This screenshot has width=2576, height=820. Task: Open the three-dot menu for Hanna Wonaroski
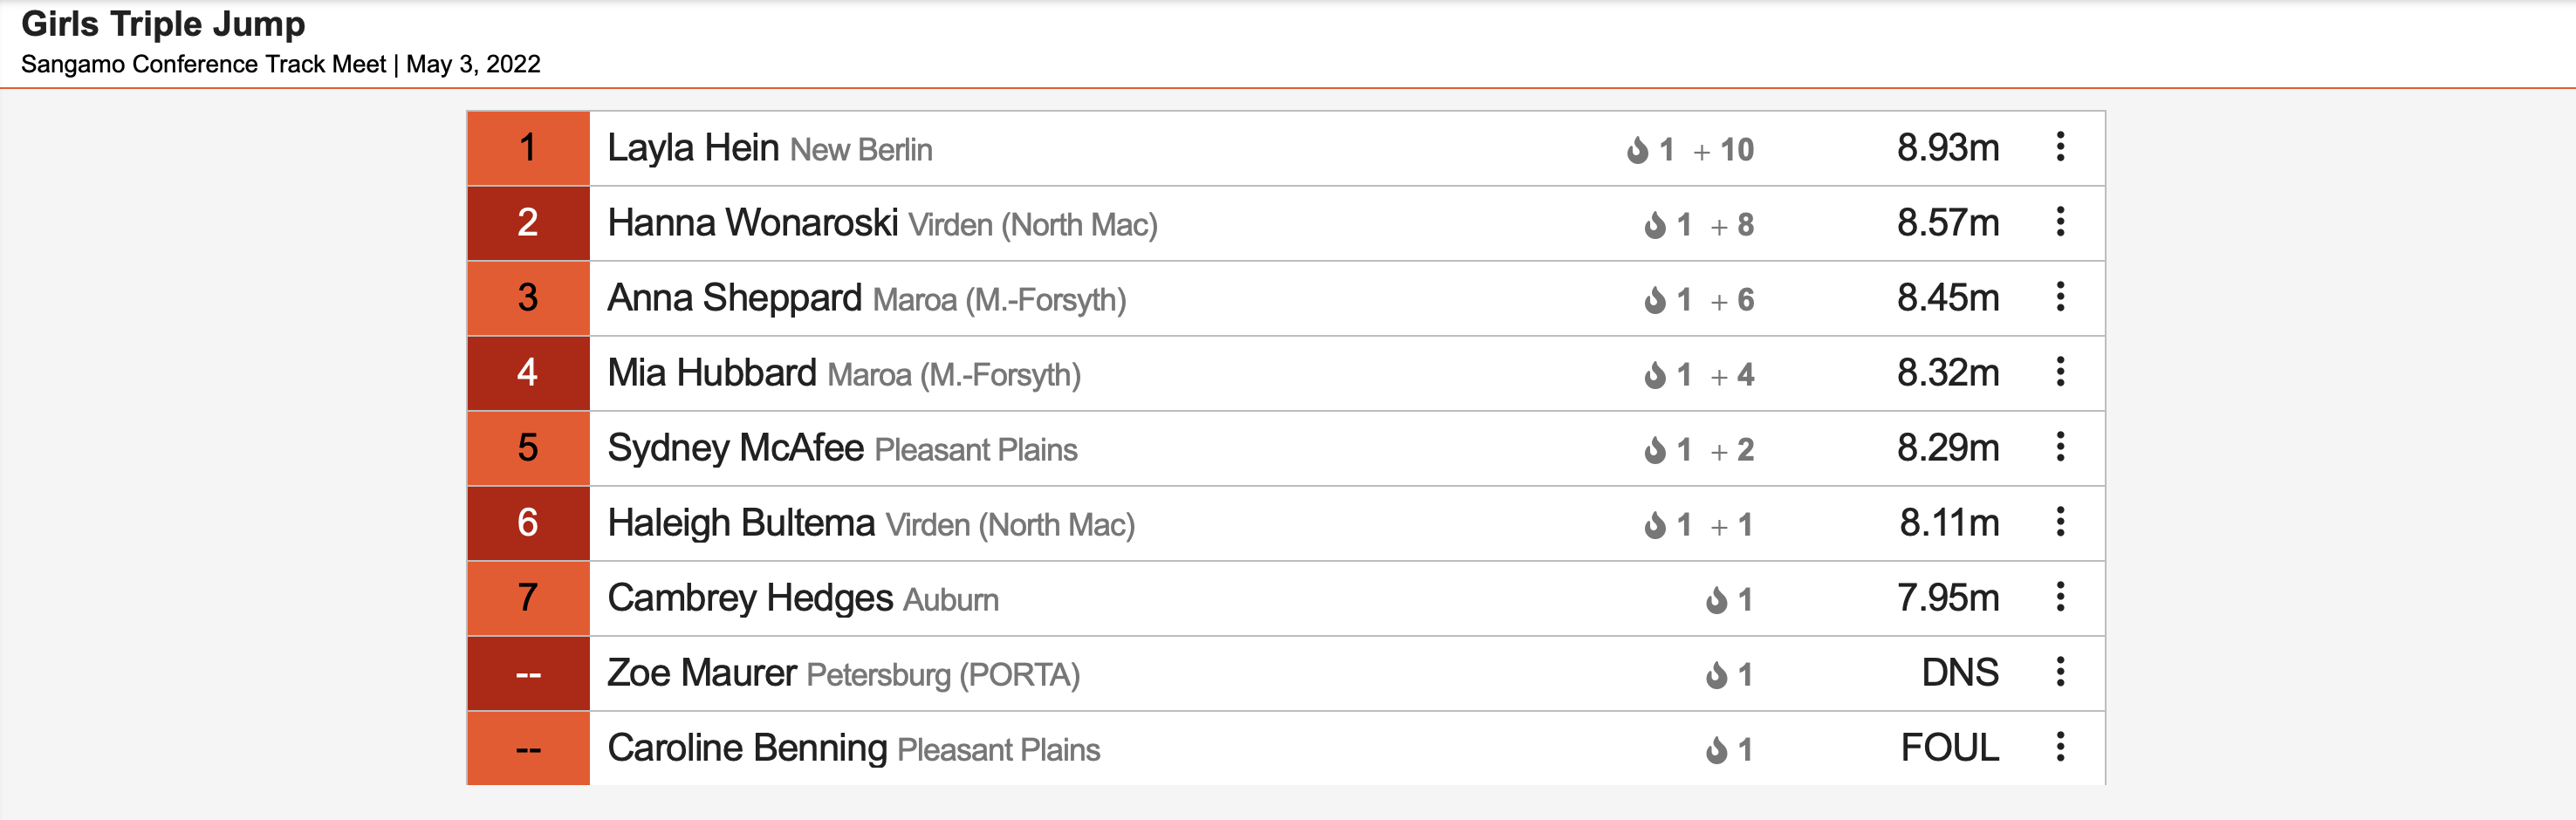pos(2060,222)
